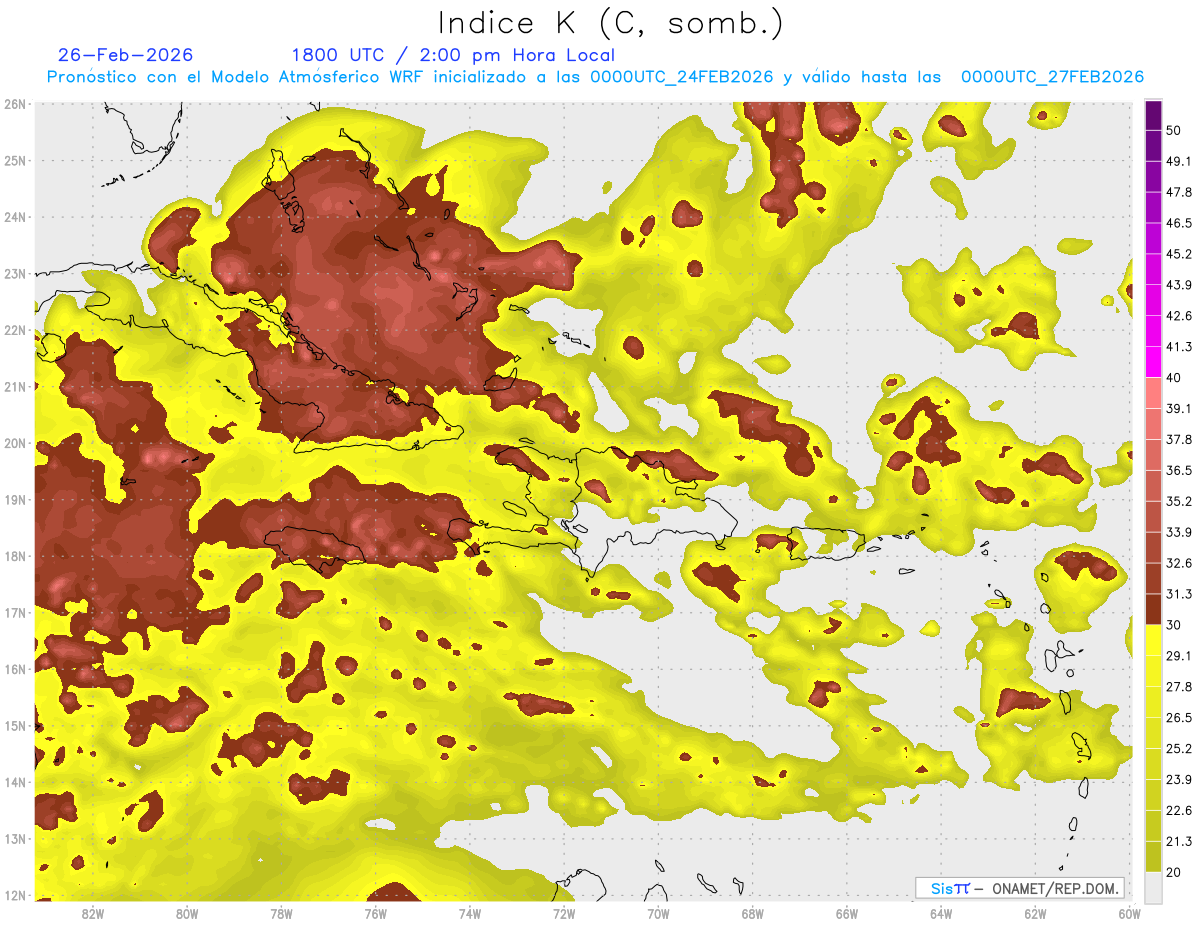The image size is (1200, 927).
Task: Select the colorbar value 32.6
Action: click(x=1179, y=563)
